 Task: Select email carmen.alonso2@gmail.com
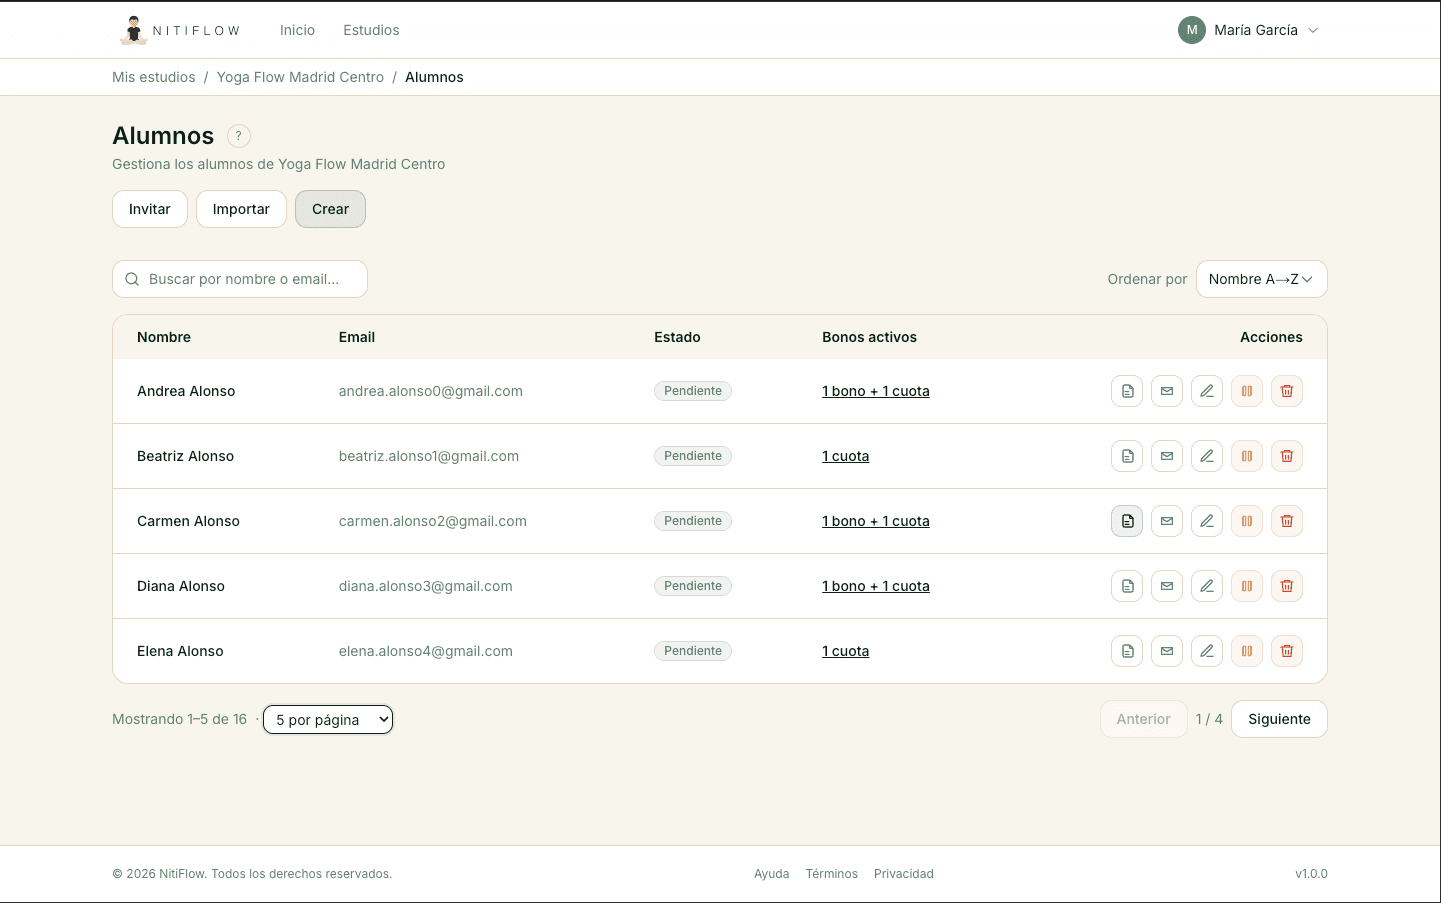tap(433, 521)
